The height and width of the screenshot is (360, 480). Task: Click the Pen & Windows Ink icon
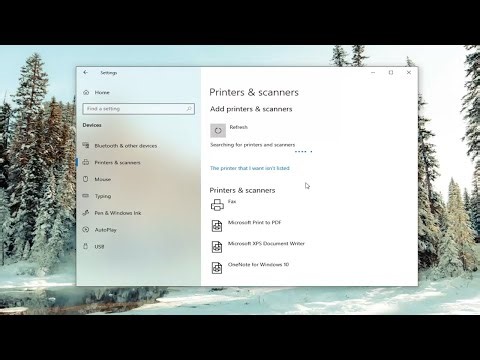86,212
